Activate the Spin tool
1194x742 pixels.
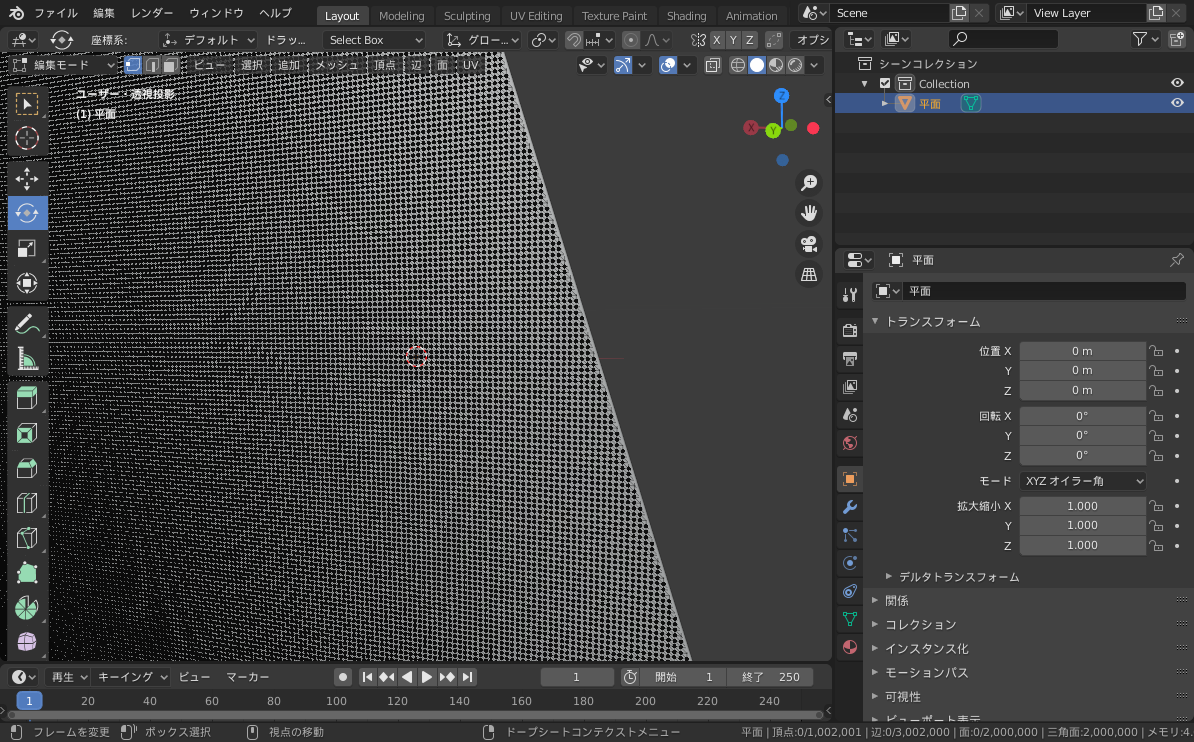point(27,608)
